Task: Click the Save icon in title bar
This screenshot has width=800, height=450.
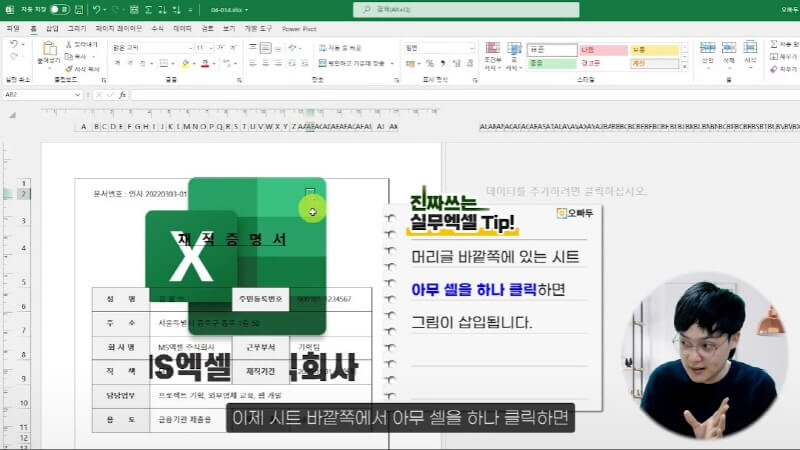Action: coord(79,9)
